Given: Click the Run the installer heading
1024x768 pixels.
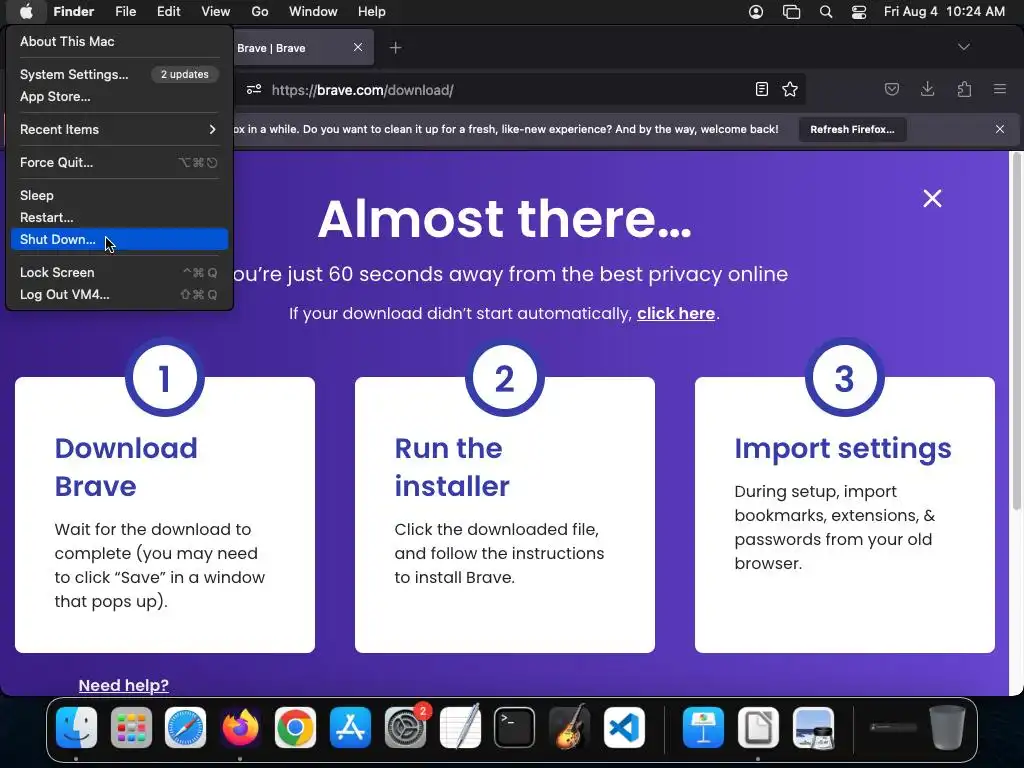Looking at the screenshot, I should coord(452,467).
